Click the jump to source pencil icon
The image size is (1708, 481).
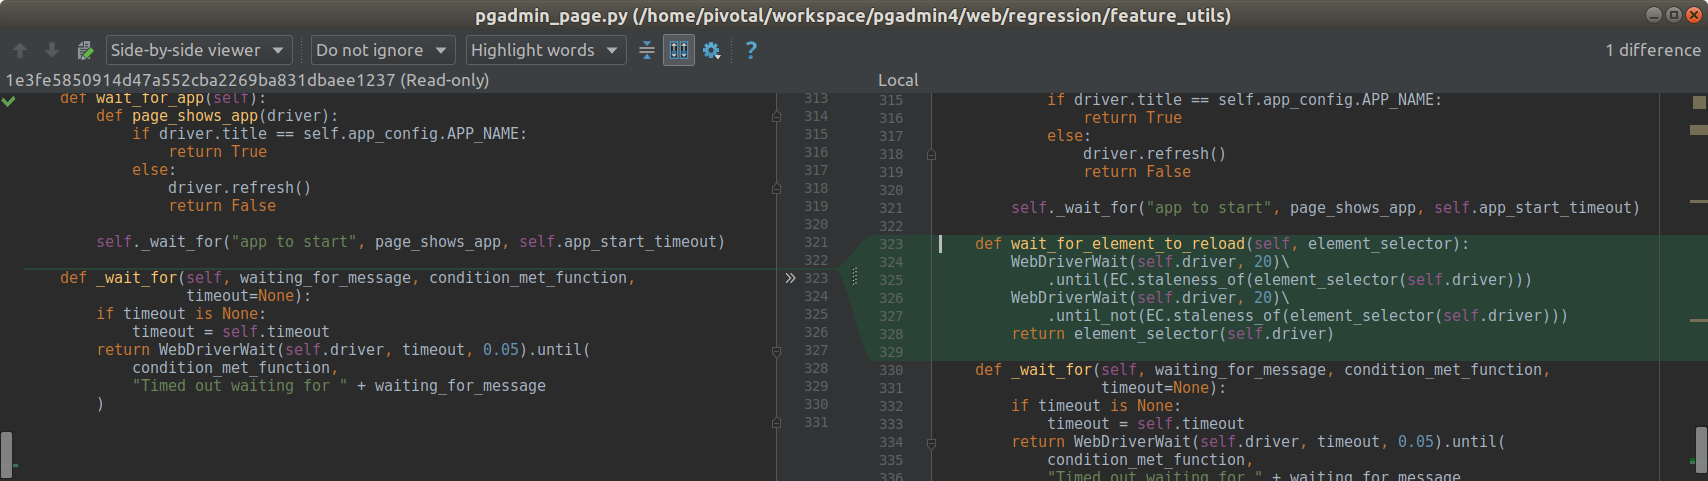(85, 50)
